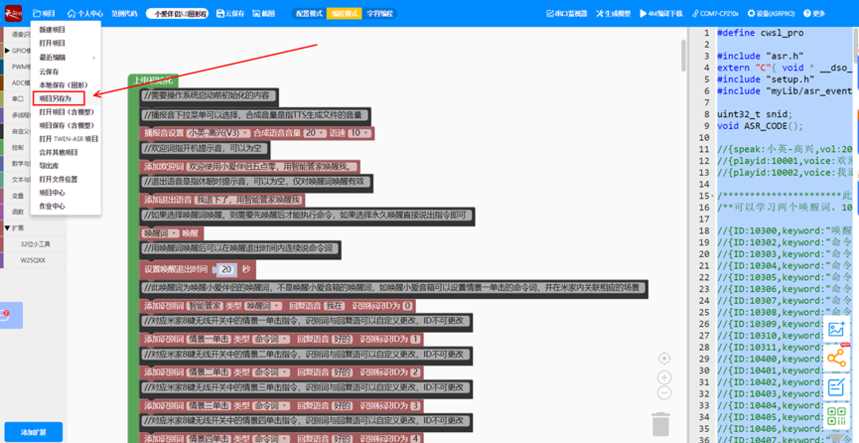Choose 打开 TWEN-ASR 项目 entry
The height and width of the screenshot is (443, 859).
click(68, 139)
